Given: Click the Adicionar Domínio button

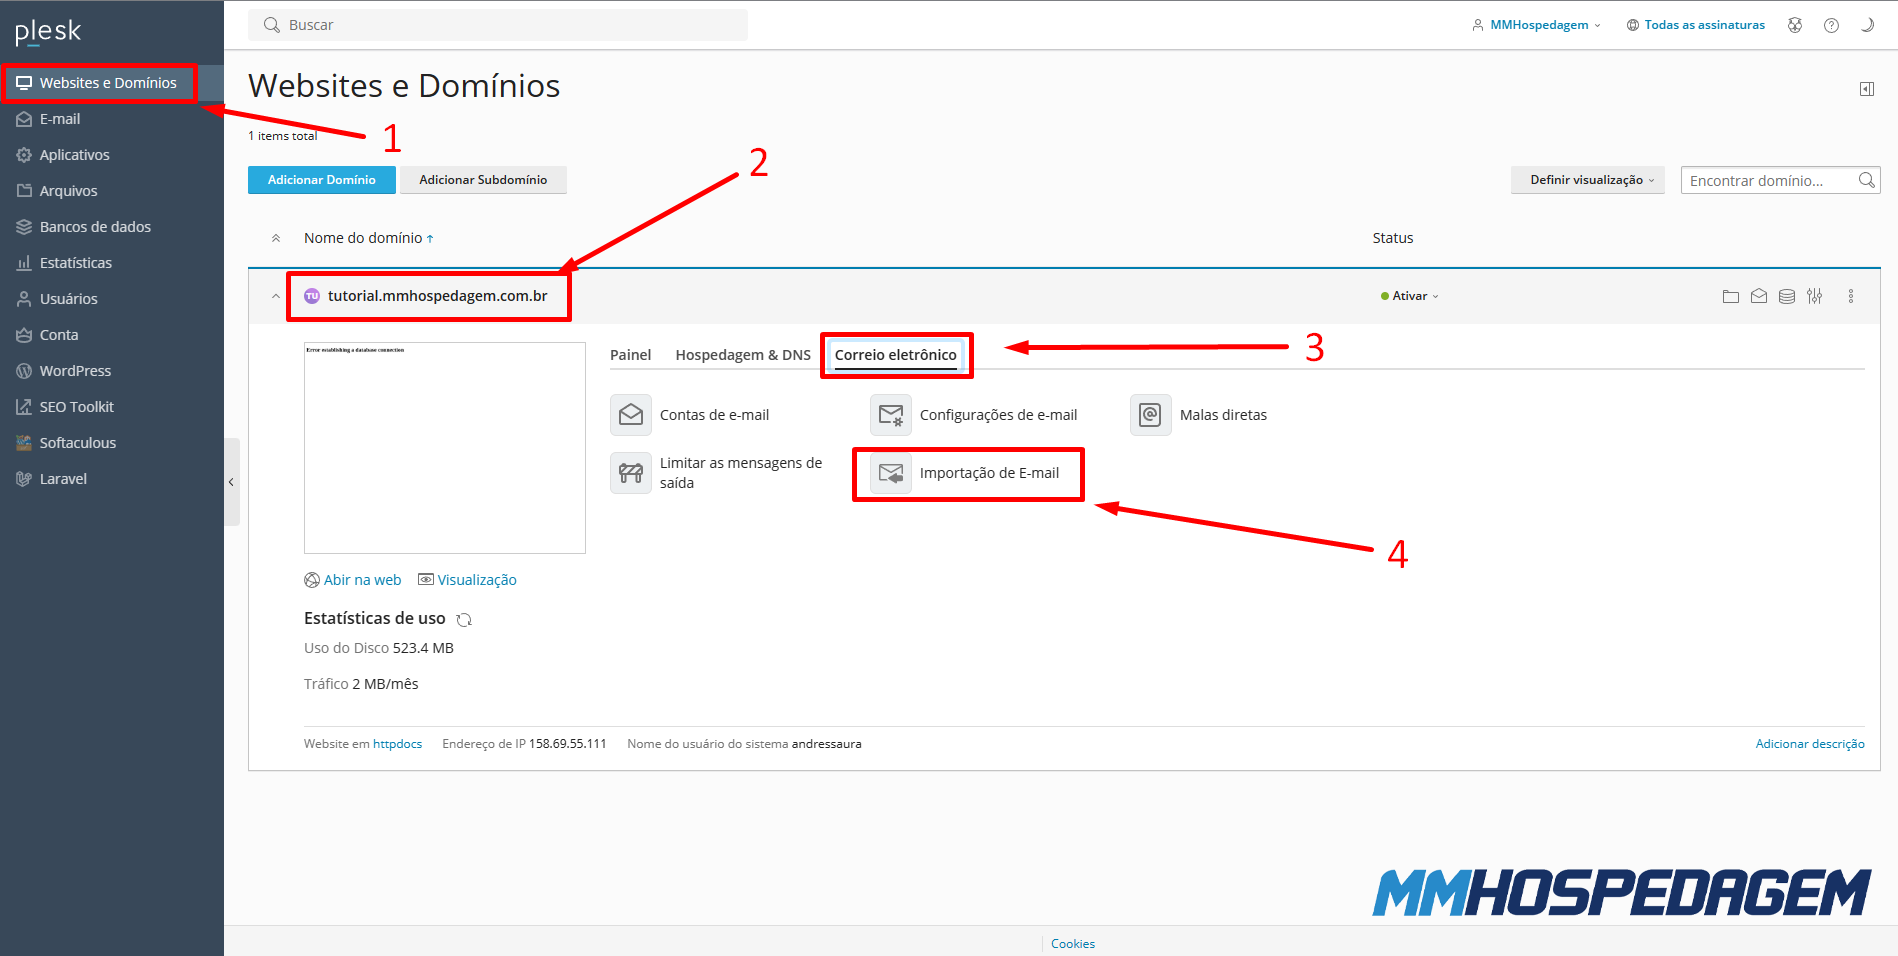Looking at the screenshot, I should point(322,180).
